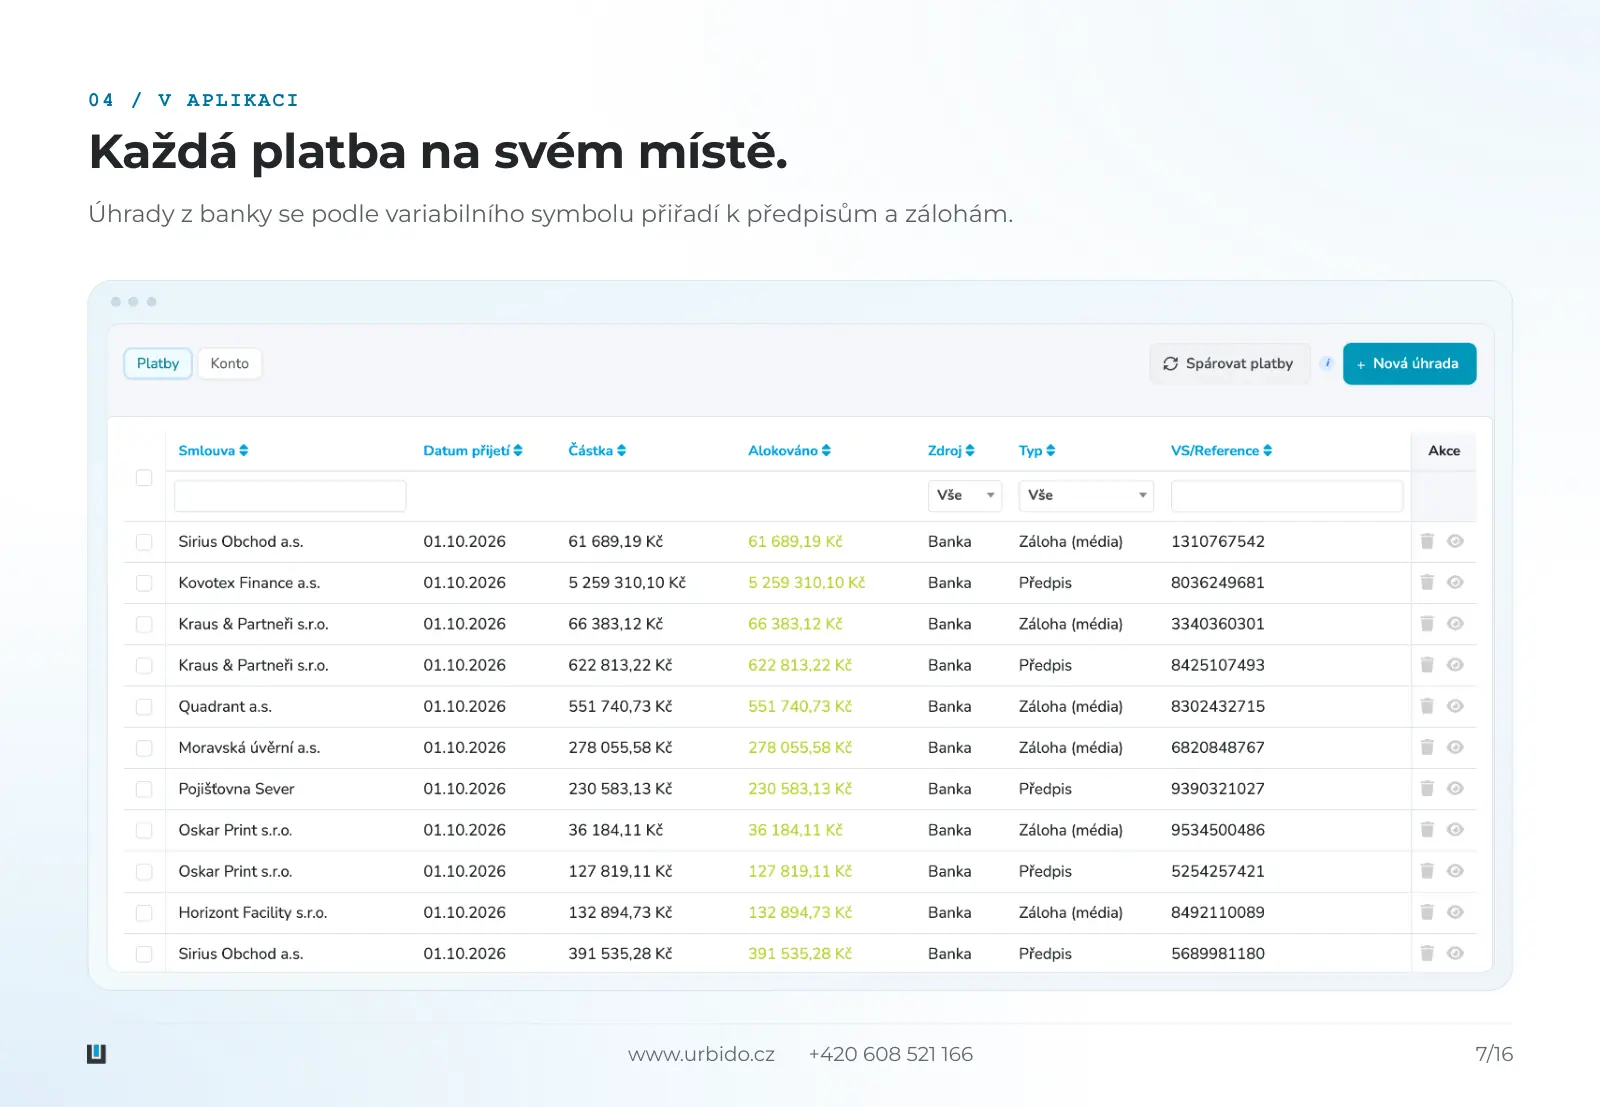This screenshot has width=1600, height=1107.
Task: Delete payment with reference 9534500486
Action: tap(1427, 830)
